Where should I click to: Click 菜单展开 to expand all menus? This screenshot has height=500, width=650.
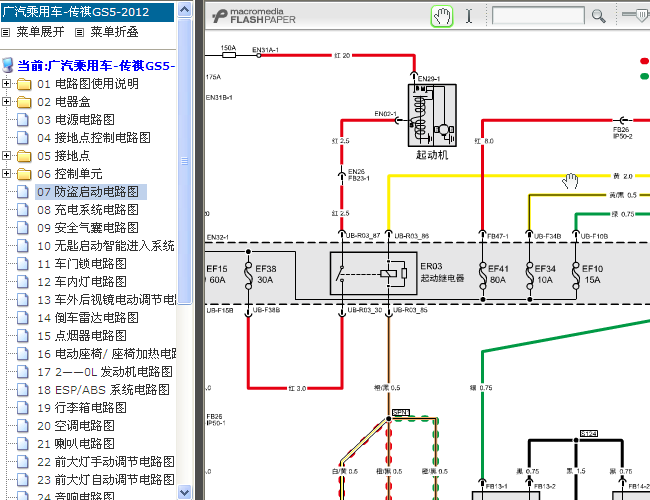click(40, 32)
